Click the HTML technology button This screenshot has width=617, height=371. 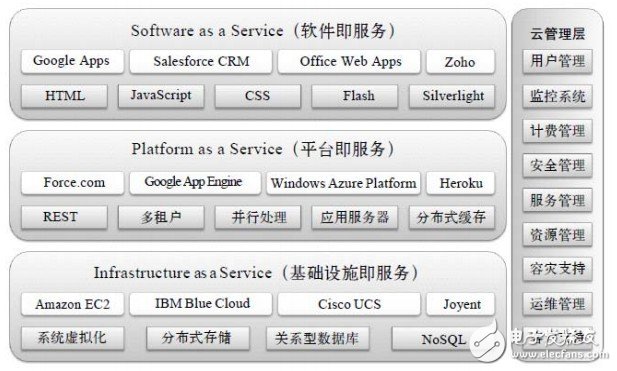pyautogui.click(x=65, y=96)
